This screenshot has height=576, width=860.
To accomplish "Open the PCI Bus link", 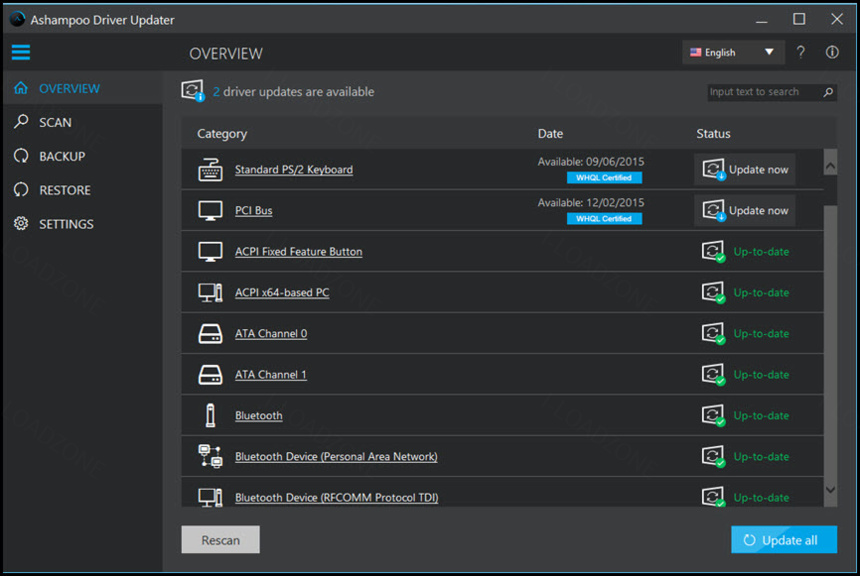I will click(x=253, y=211).
